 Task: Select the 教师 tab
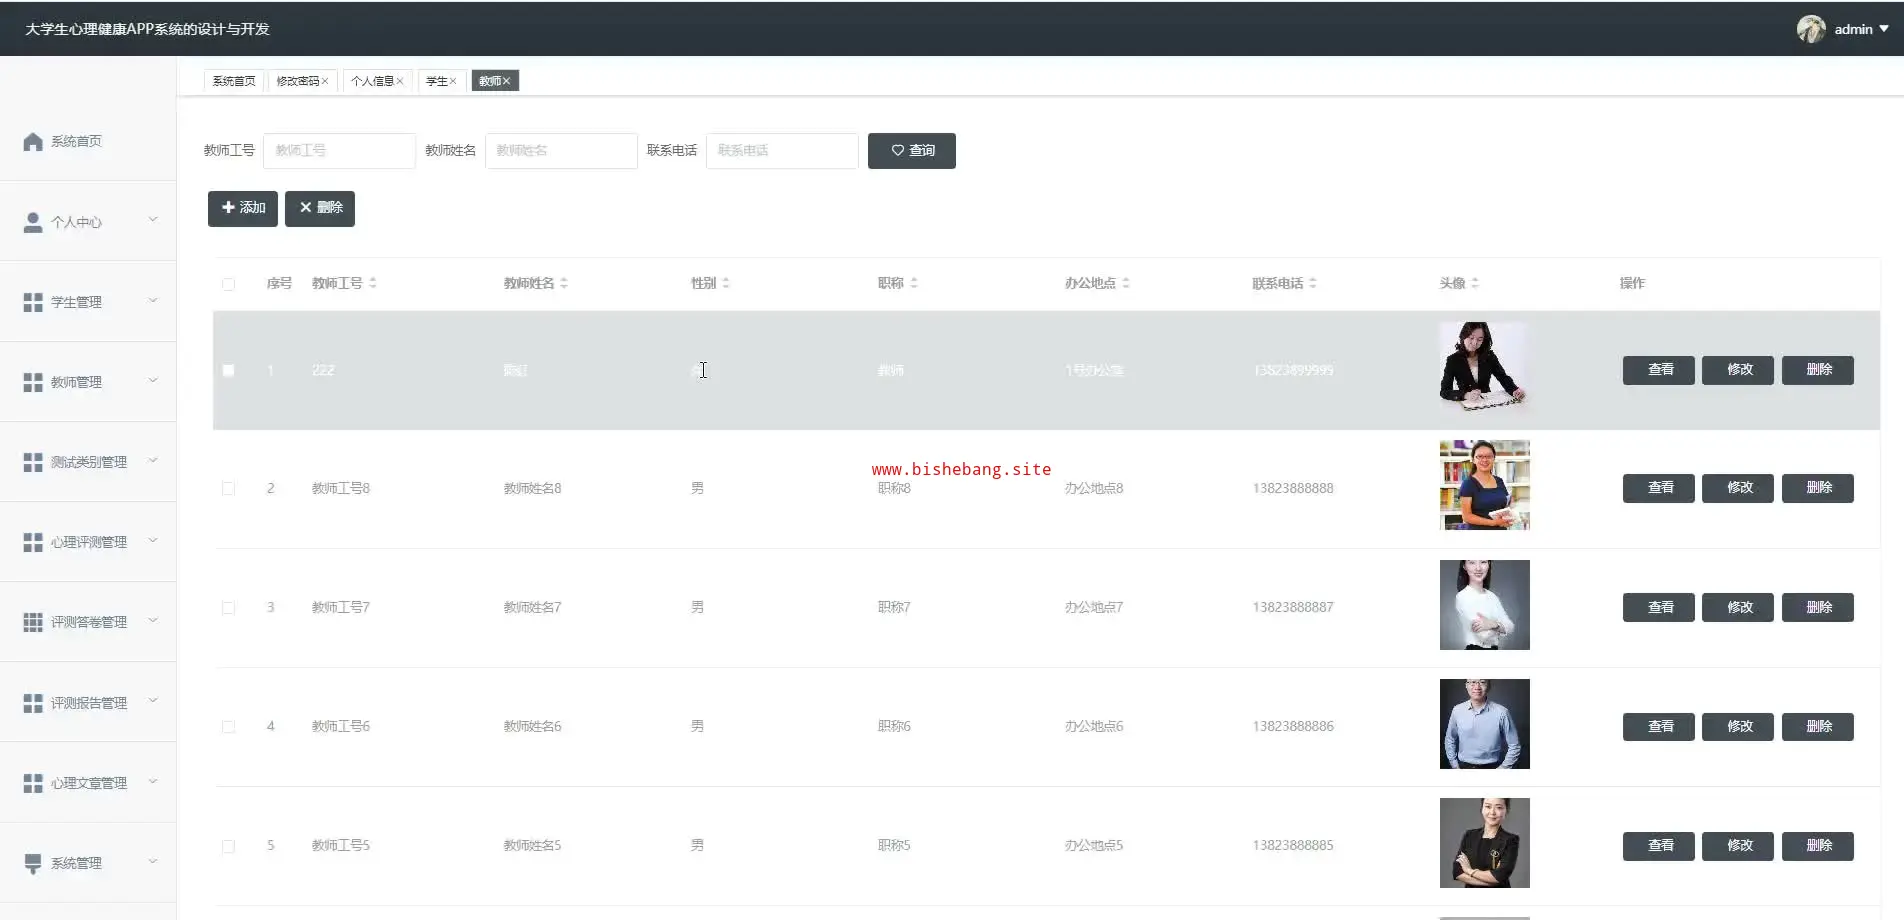(490, 81)
